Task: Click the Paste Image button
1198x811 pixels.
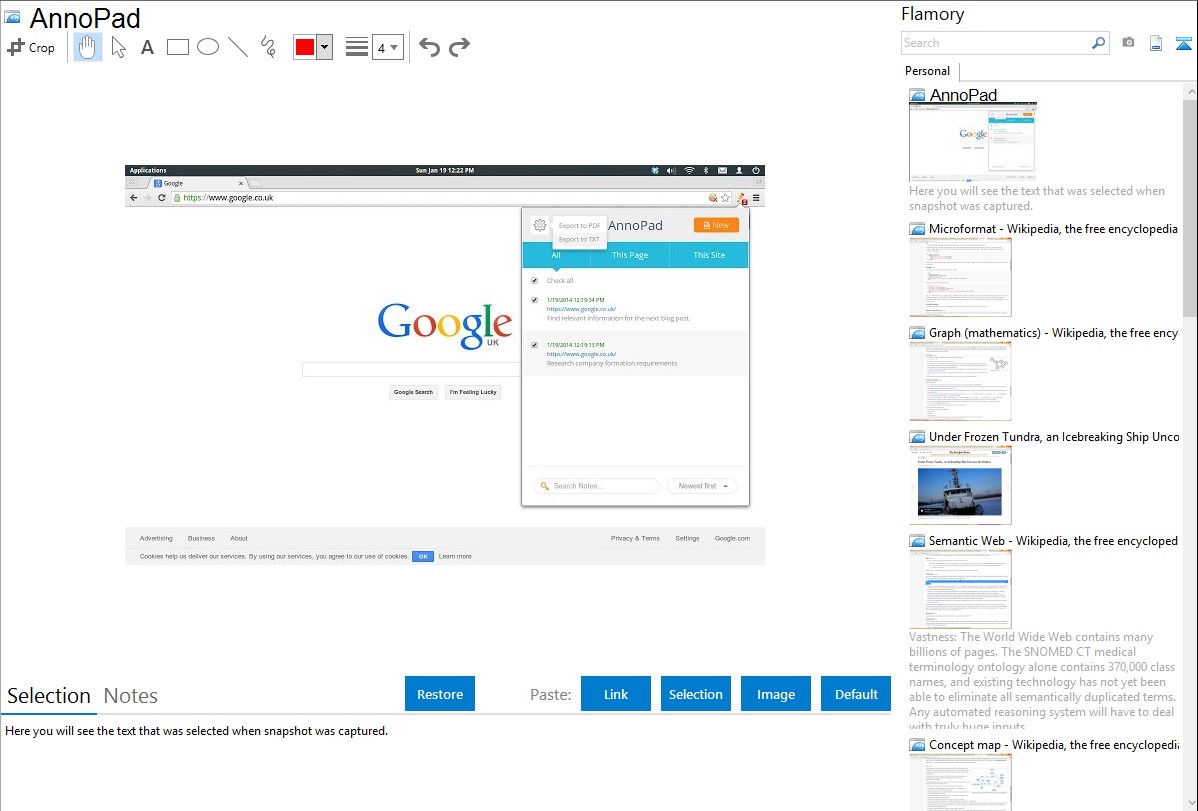Action: (776, 694)
